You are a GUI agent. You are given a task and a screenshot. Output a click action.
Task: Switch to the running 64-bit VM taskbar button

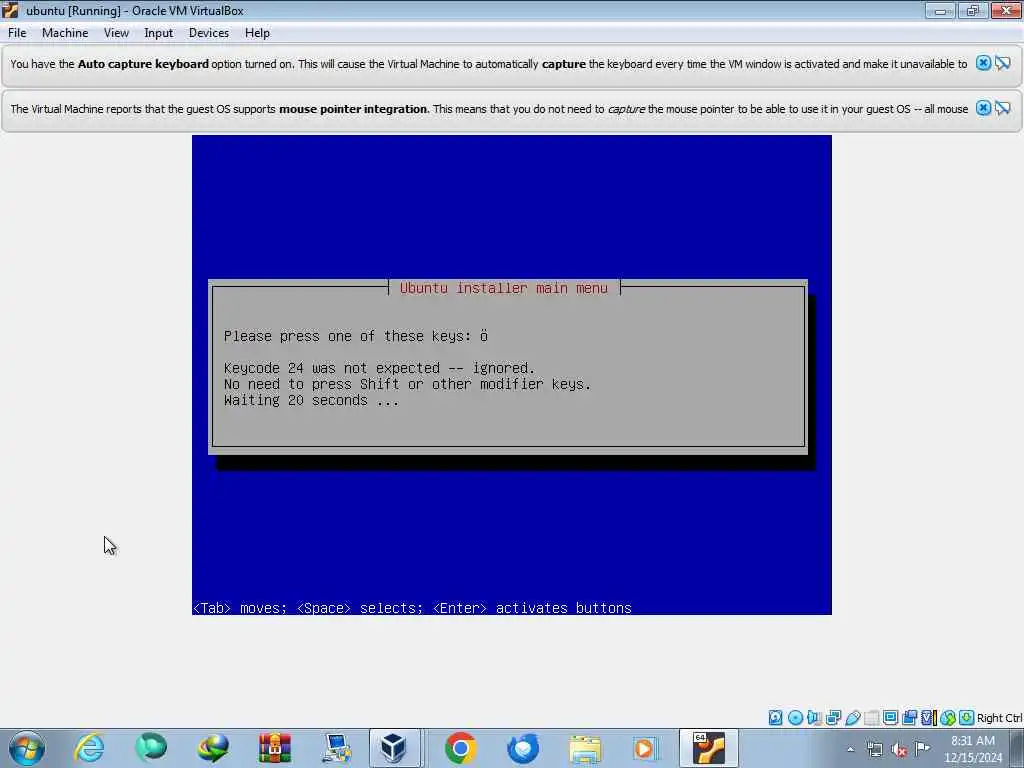click(709, 748)
